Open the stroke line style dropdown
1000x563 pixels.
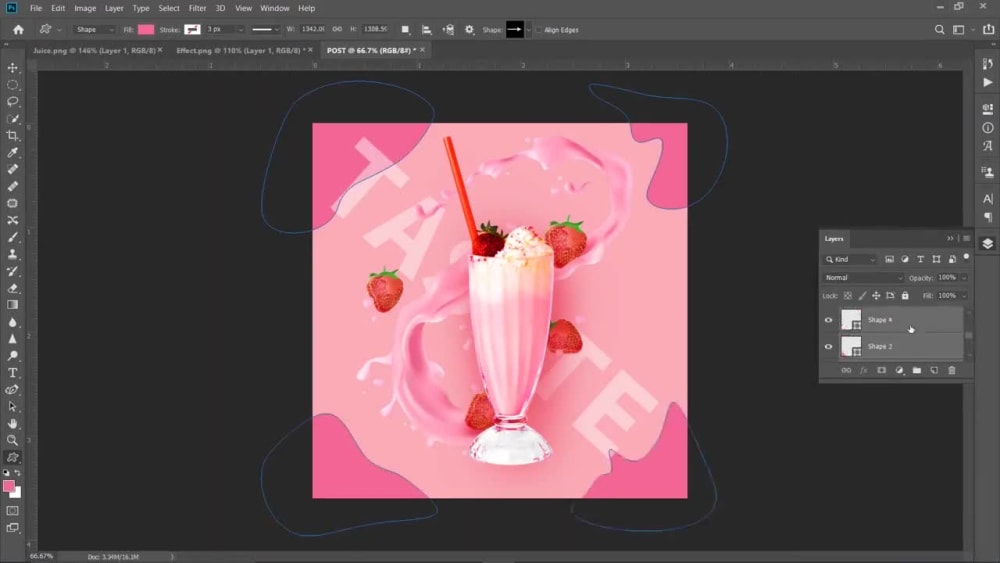(x=265, y=29)
